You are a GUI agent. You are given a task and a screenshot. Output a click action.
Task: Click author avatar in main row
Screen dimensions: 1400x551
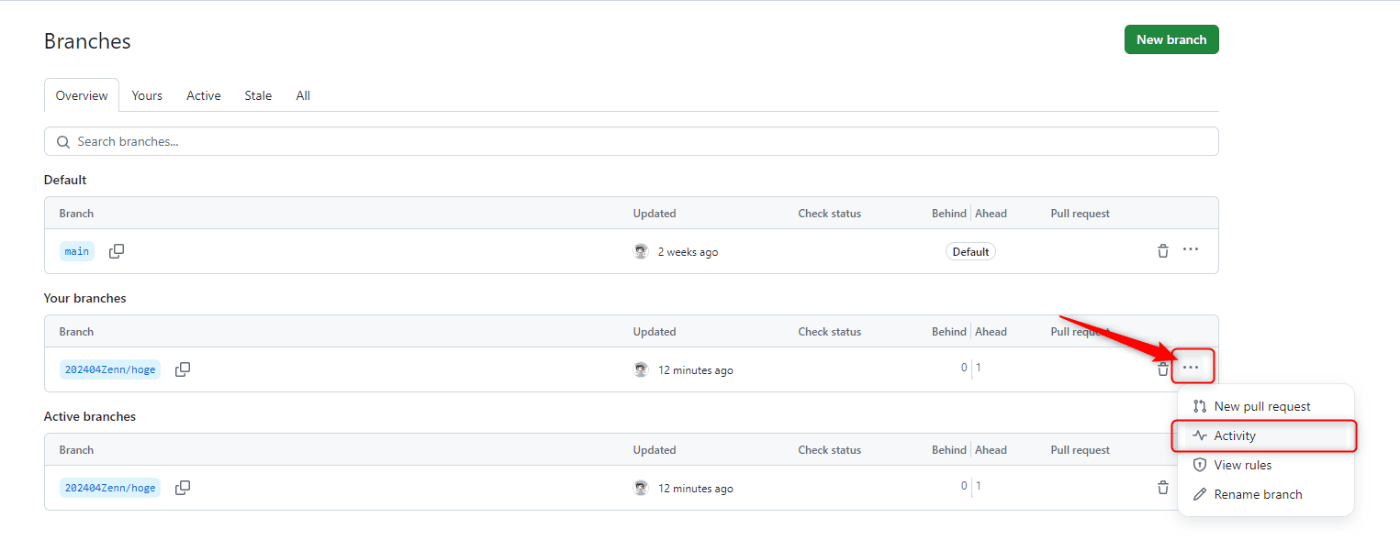[641, 251]
